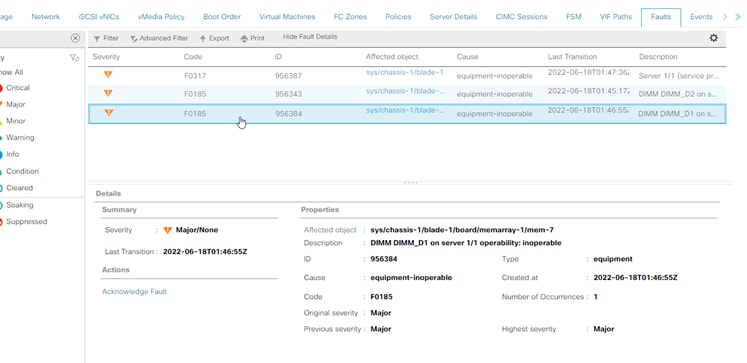This screenshot has width=747, height=363.
Task: Open affected object link for fault 956384
Action: coord(405,110)
